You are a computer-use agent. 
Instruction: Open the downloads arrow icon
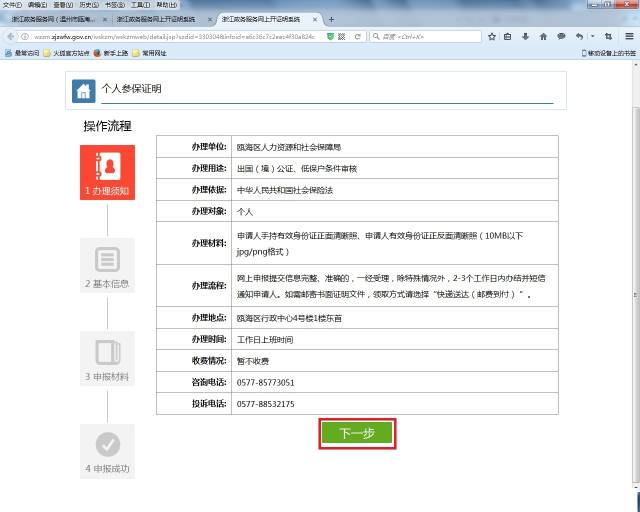525,37
